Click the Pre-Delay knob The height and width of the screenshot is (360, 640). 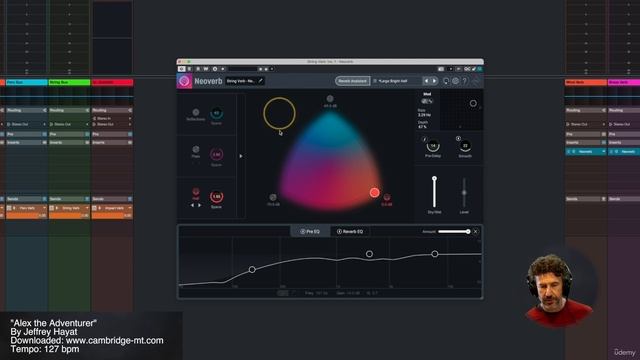pos(433,146)
